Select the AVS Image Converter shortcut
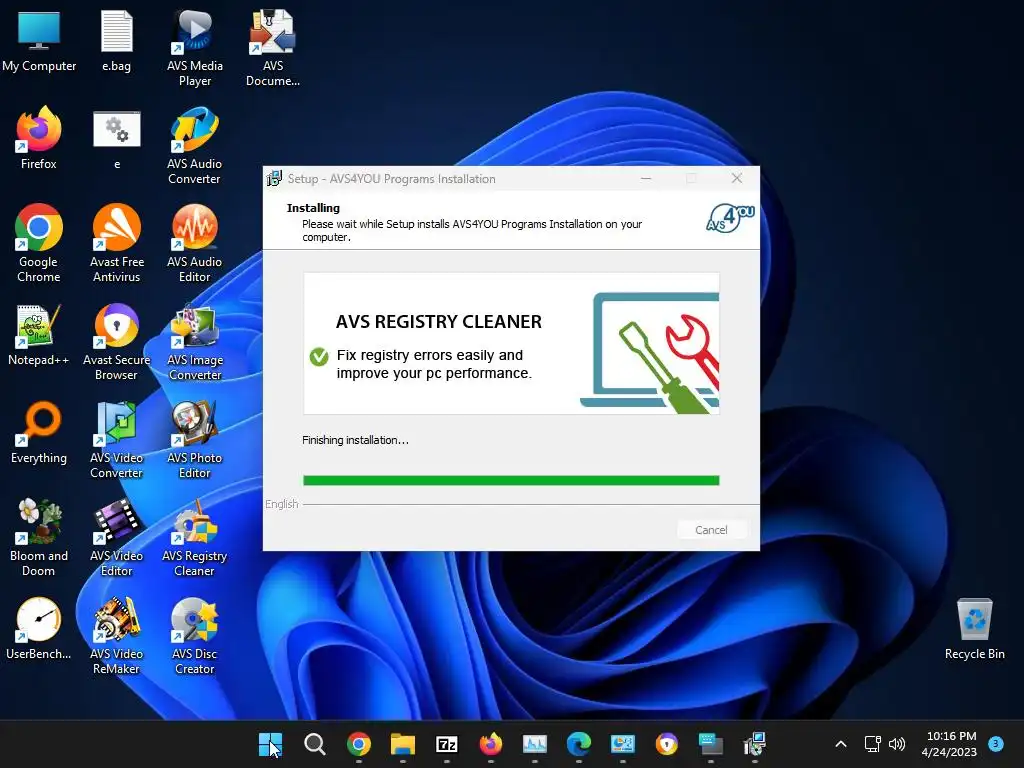 [195, 342]
